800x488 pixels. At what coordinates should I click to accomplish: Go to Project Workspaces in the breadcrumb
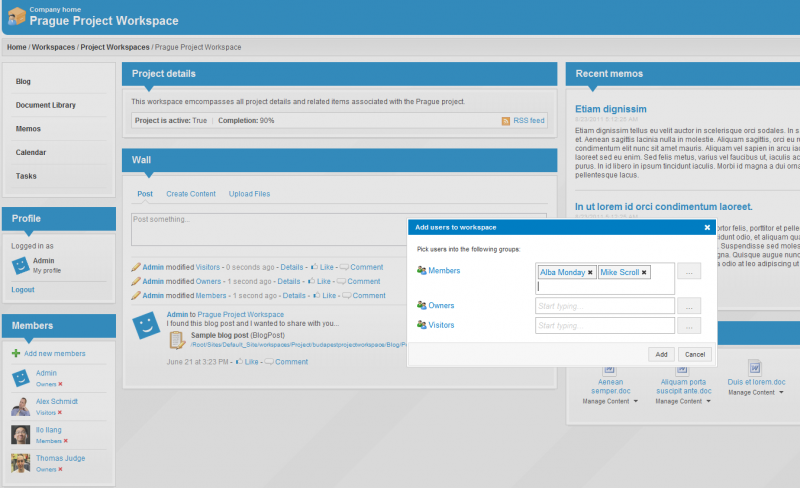115,47
